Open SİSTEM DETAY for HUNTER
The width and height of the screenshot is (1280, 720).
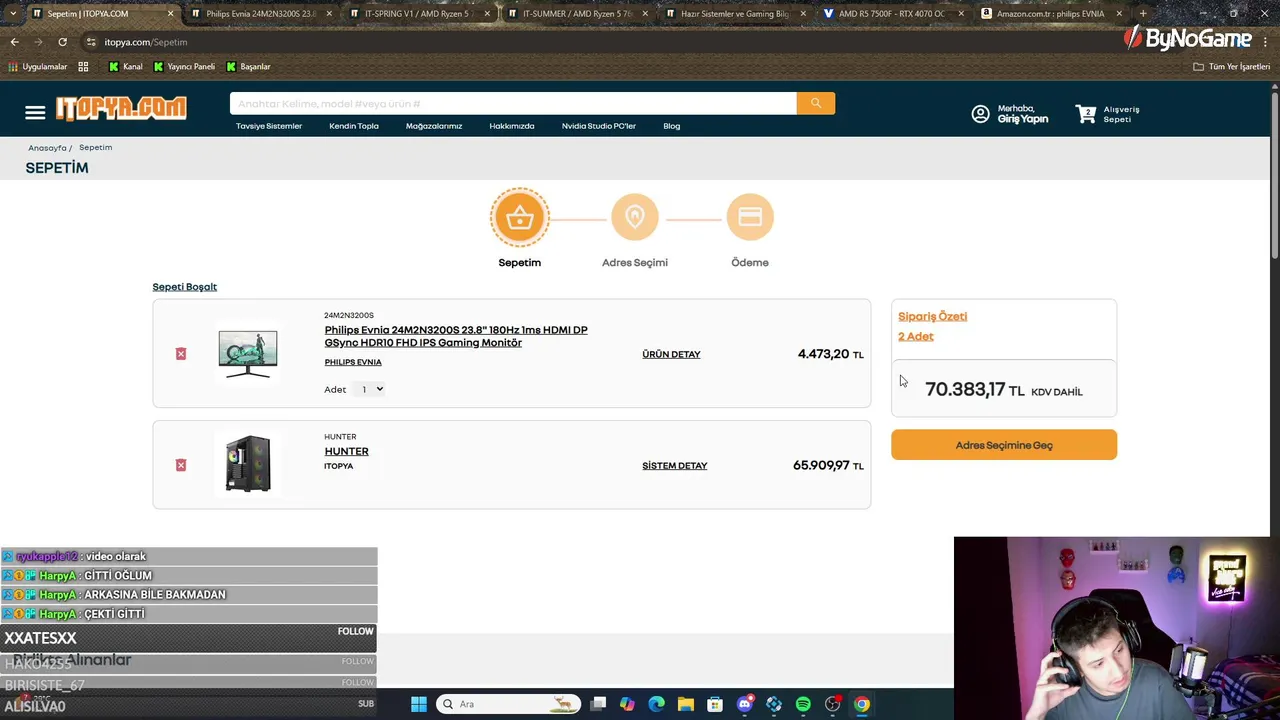(x=675, y=465)
